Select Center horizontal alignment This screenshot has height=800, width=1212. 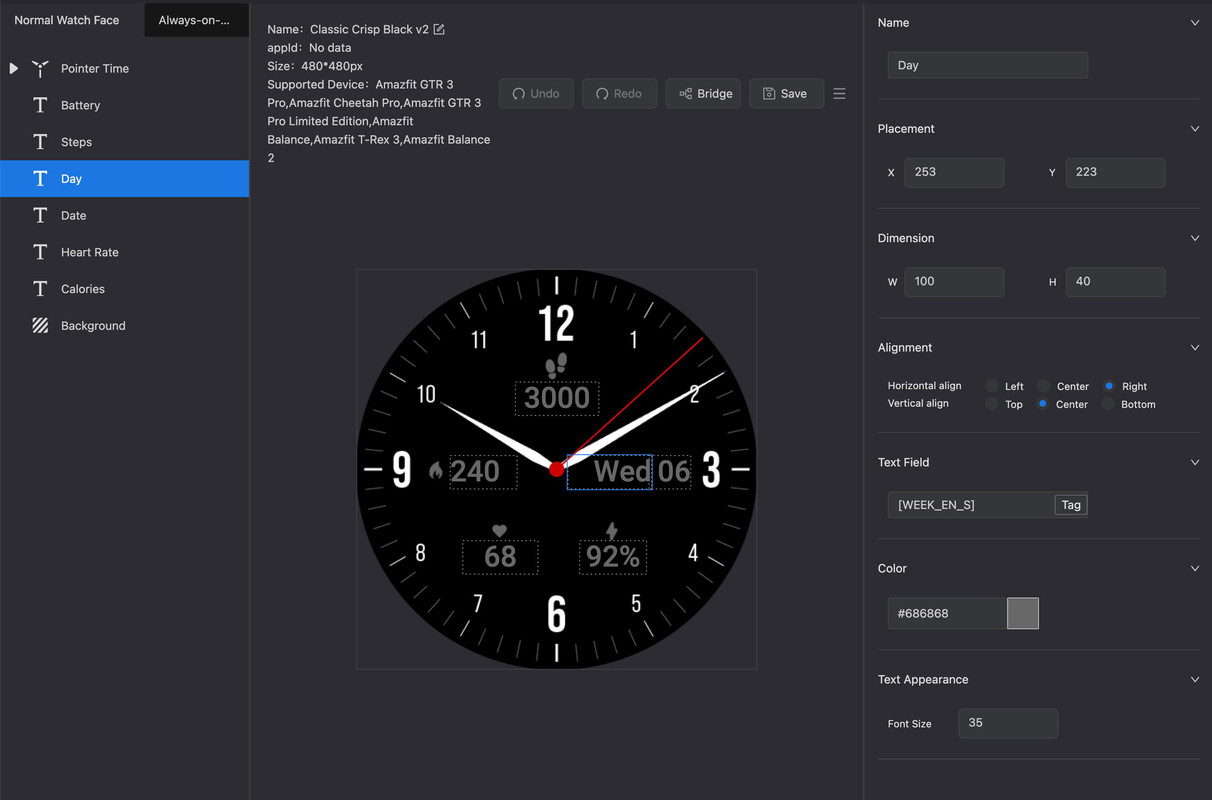click(1043, 386)
